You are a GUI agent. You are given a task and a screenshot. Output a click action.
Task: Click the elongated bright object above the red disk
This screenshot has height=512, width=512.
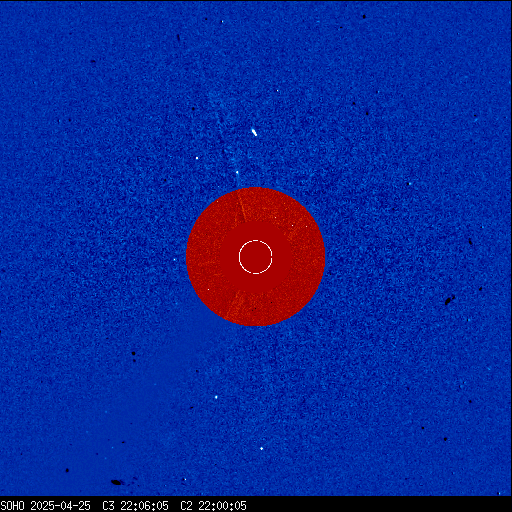[x=254, y=132]
